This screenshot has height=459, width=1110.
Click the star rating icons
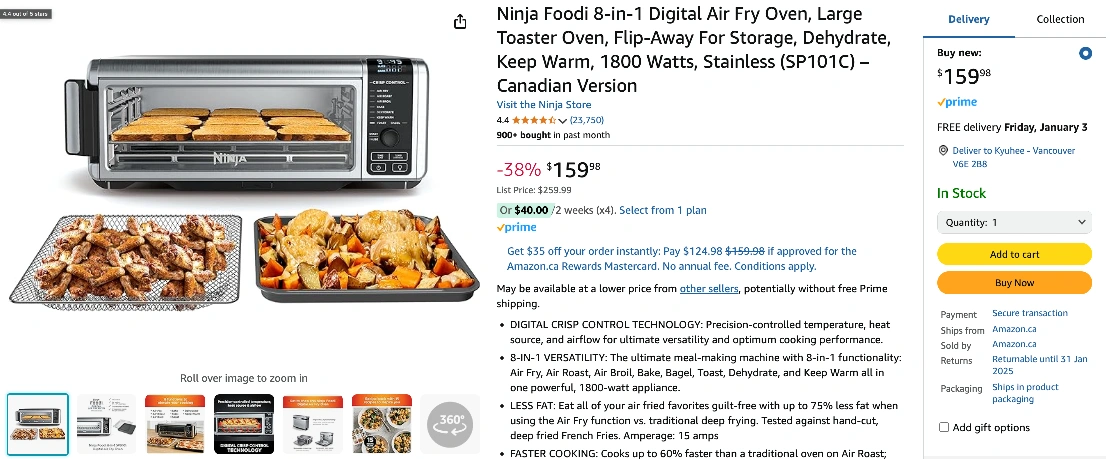tap(533, 120)
